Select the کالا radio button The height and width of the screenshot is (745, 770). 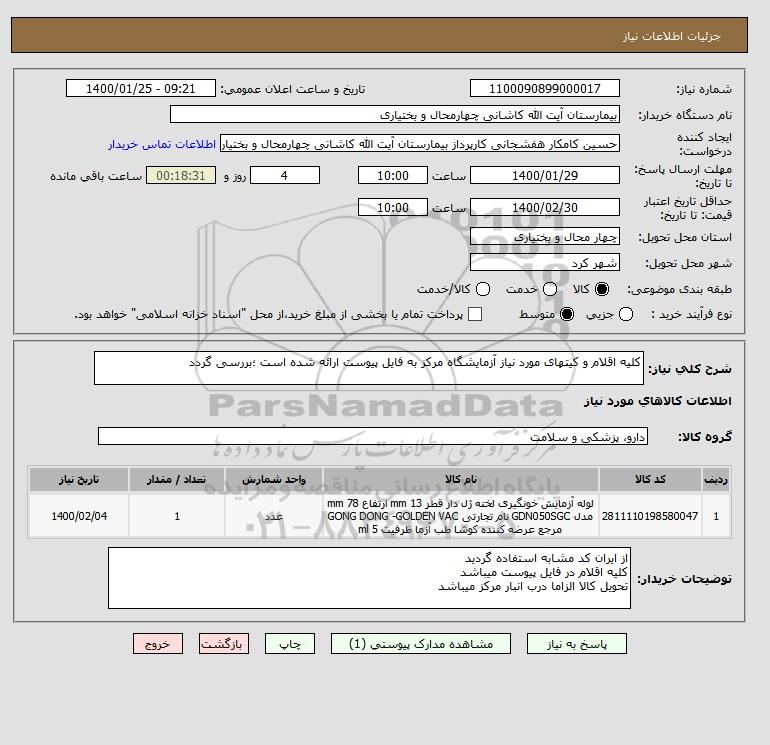[x=602, y=289]
